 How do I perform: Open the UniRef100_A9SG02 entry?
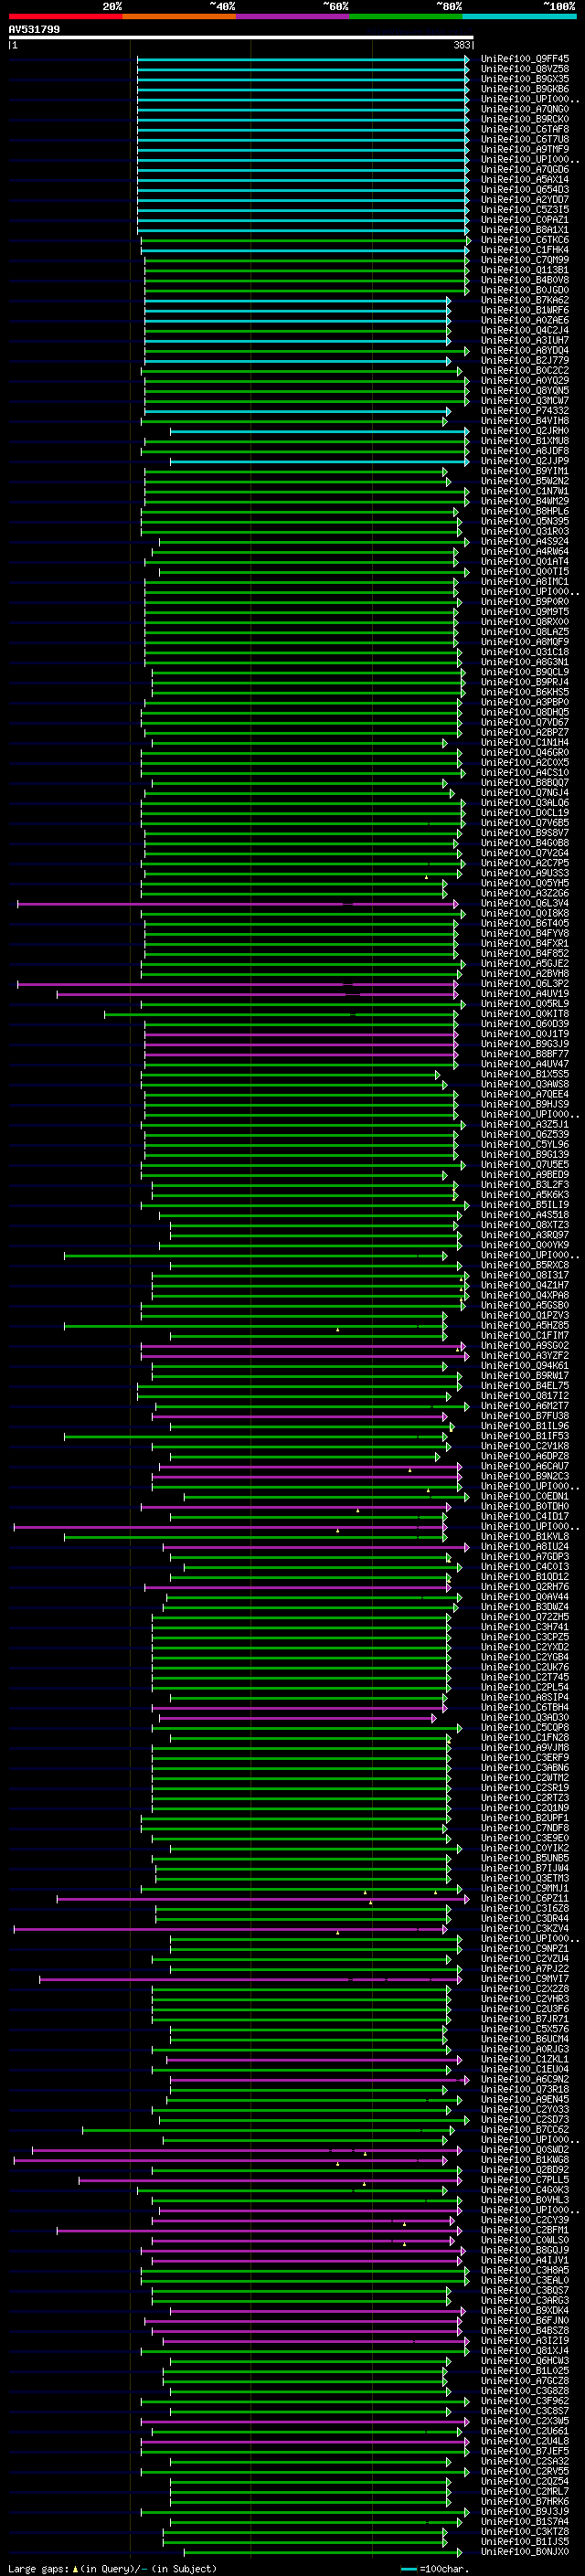pyautogui.click(x=525, y=1345)
